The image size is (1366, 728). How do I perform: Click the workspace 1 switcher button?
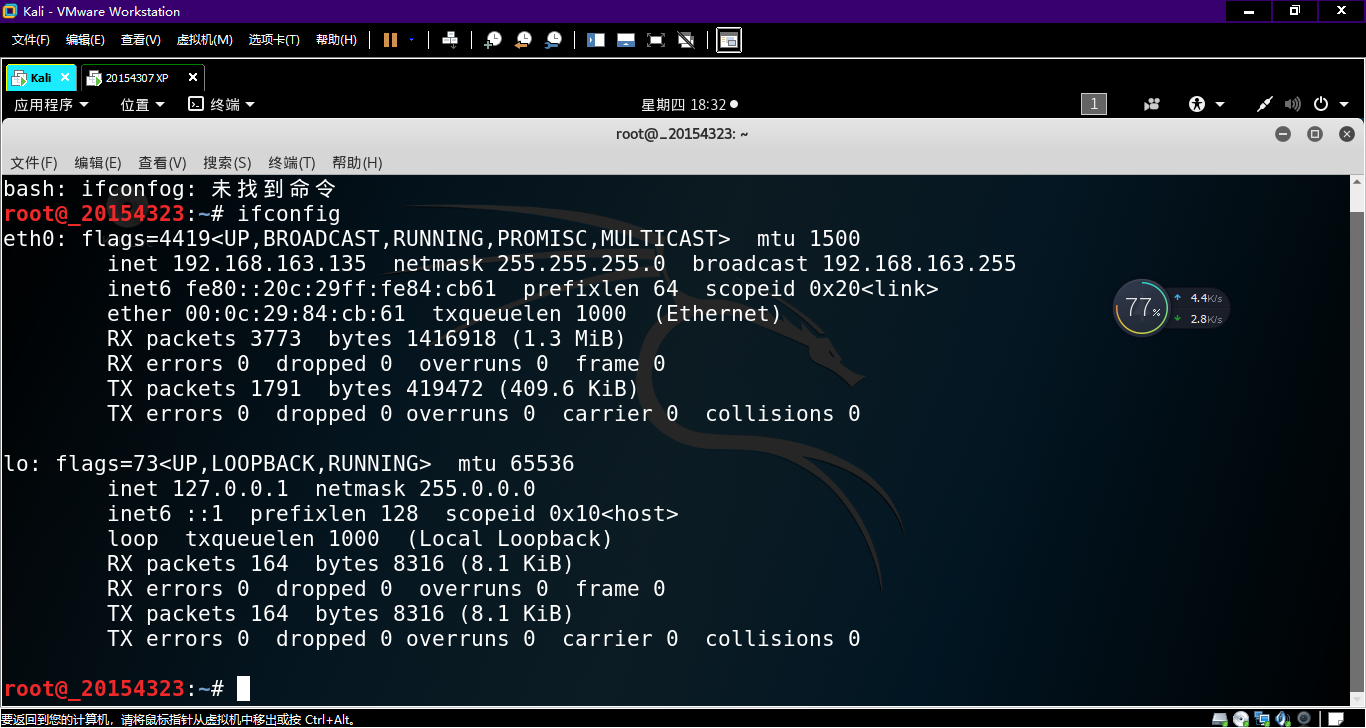coord(1093,104)
